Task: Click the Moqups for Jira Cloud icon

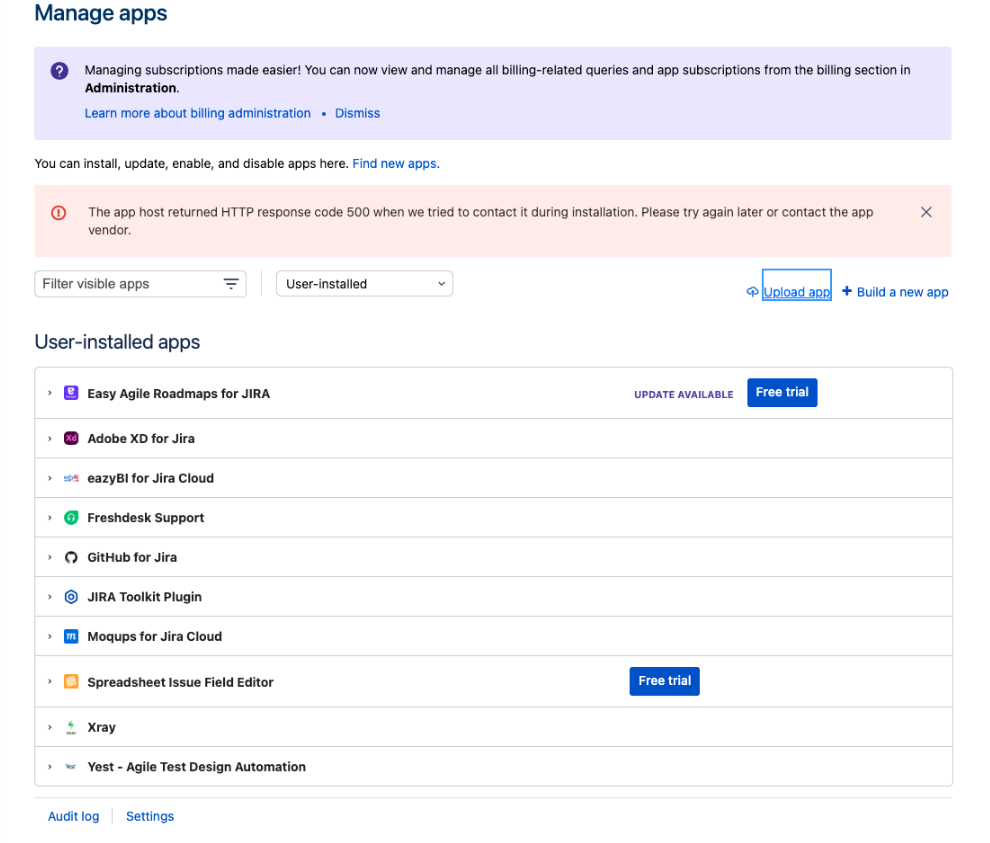Action: pyautogui.click(x=71, y=637)
